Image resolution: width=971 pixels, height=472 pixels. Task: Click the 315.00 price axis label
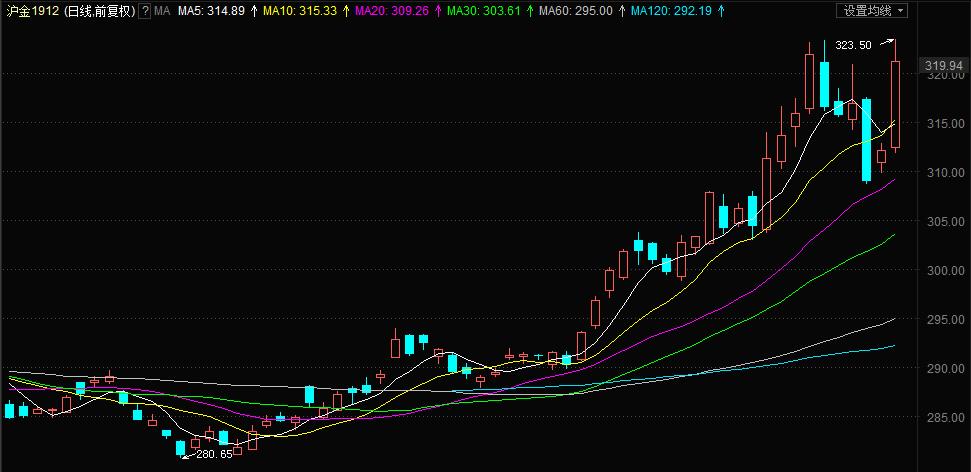pyautogui.click(x=946, y=123)
